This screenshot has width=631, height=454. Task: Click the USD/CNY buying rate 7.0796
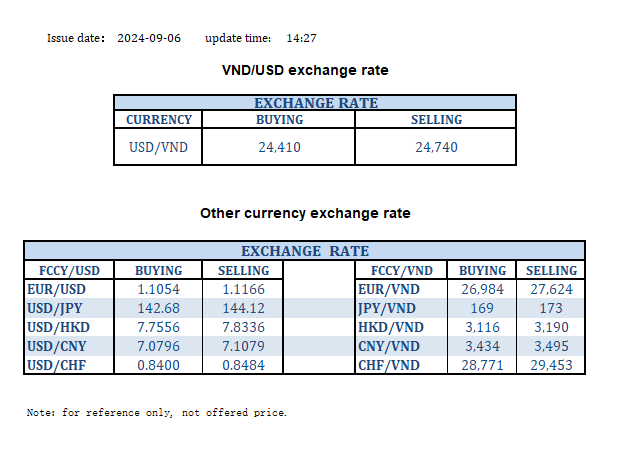point(158,346)
